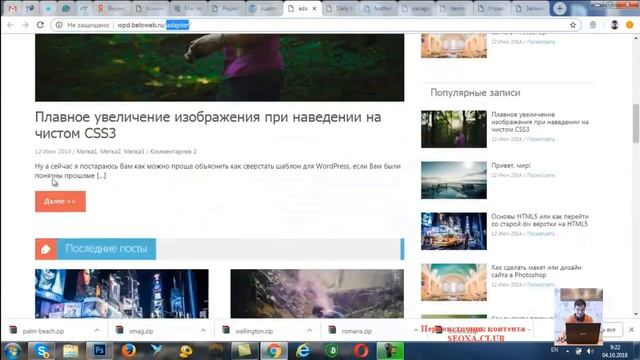Click the large featured forest image
The width and height of the screenshot is (640, 360).
(x=220, y=67)
